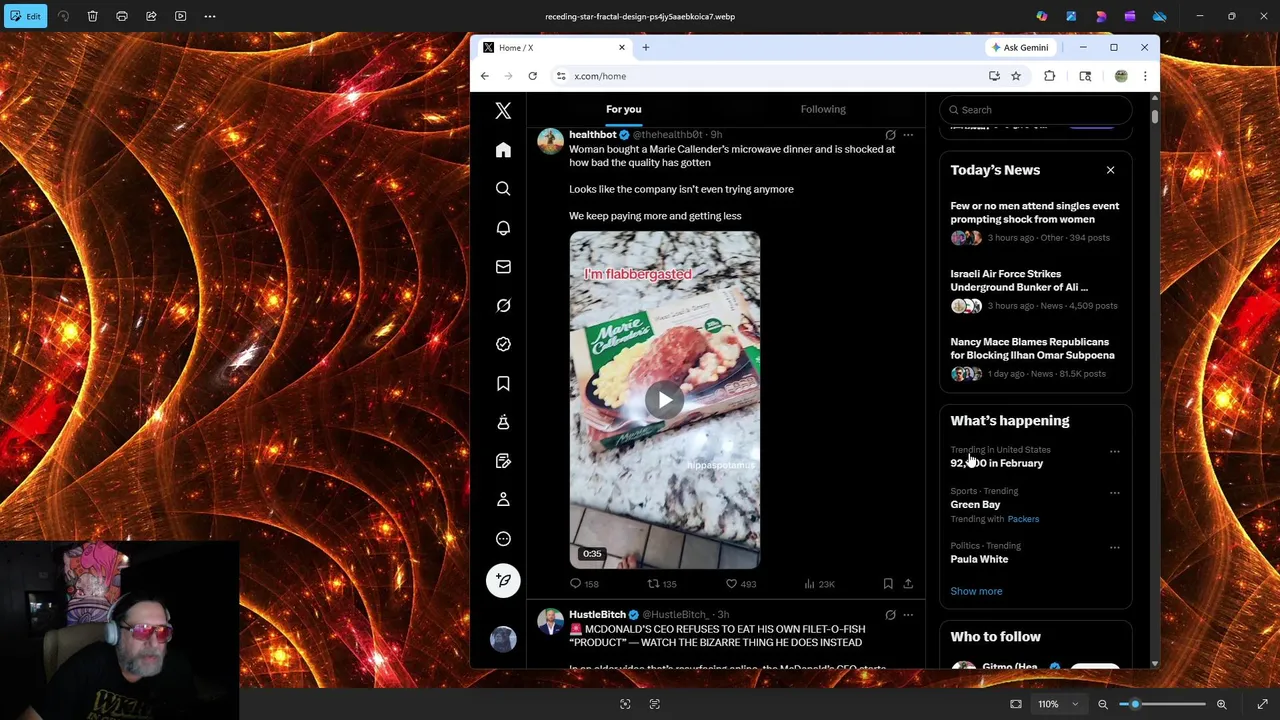
Task: Open the Chrome profile avatar
Action: pos(1121,76)
